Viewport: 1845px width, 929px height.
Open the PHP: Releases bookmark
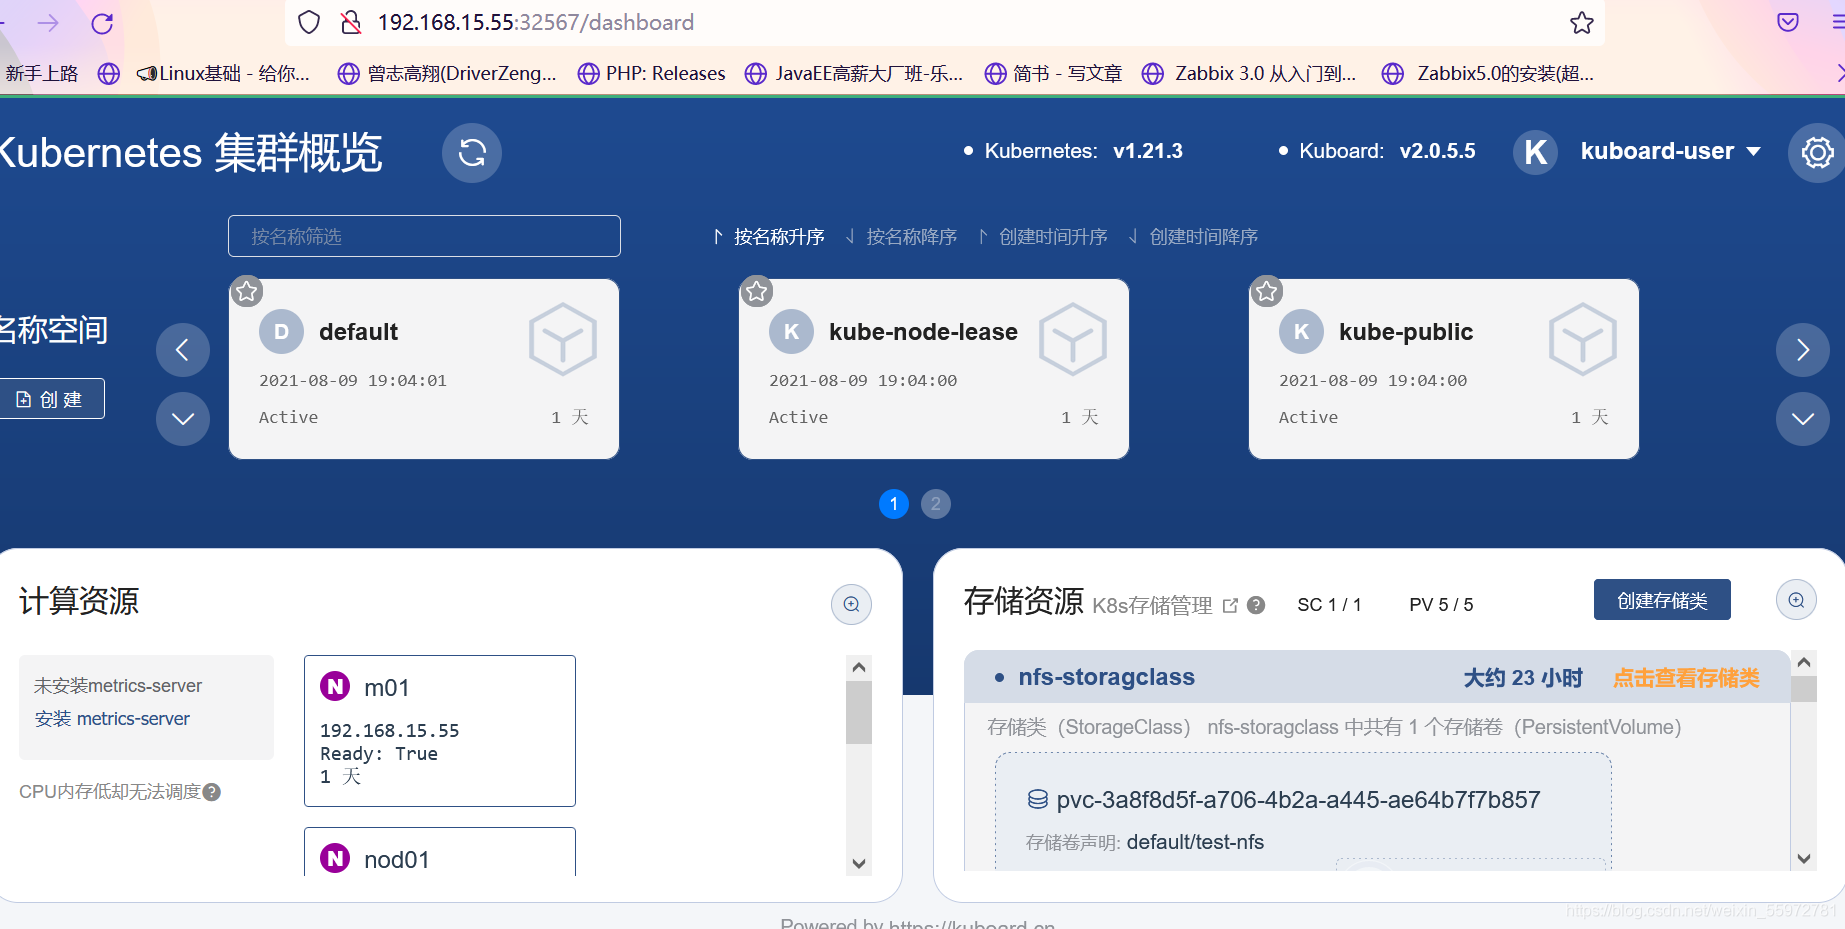(x=652, y=73)
